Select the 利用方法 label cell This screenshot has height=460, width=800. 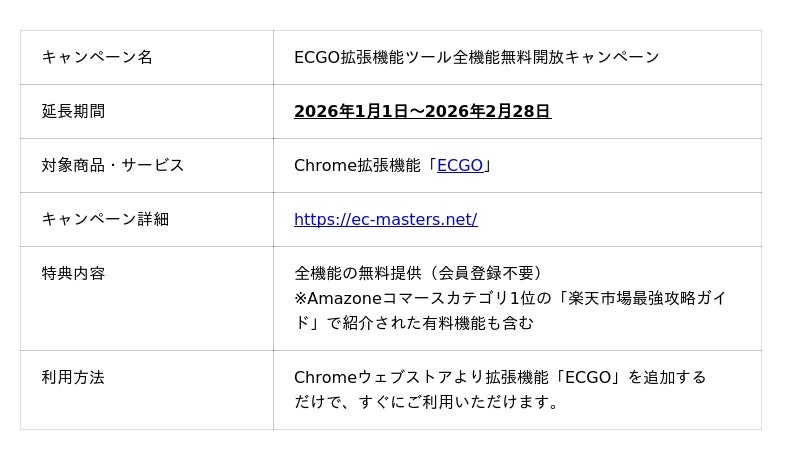(73, 378)
